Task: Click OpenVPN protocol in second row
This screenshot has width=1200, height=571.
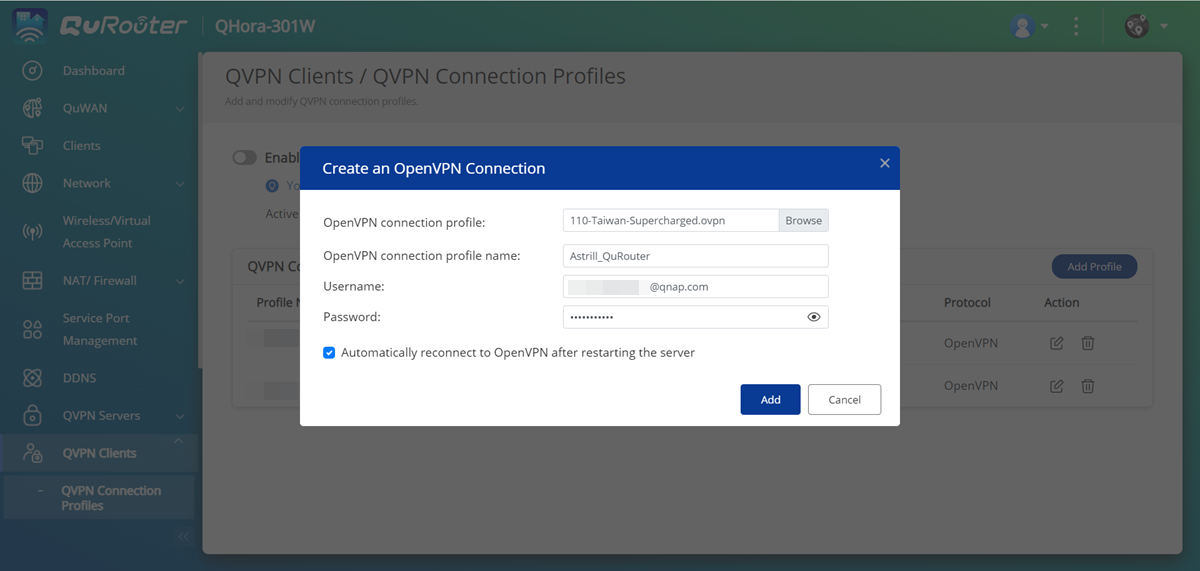Action: [x=971, y=386]
